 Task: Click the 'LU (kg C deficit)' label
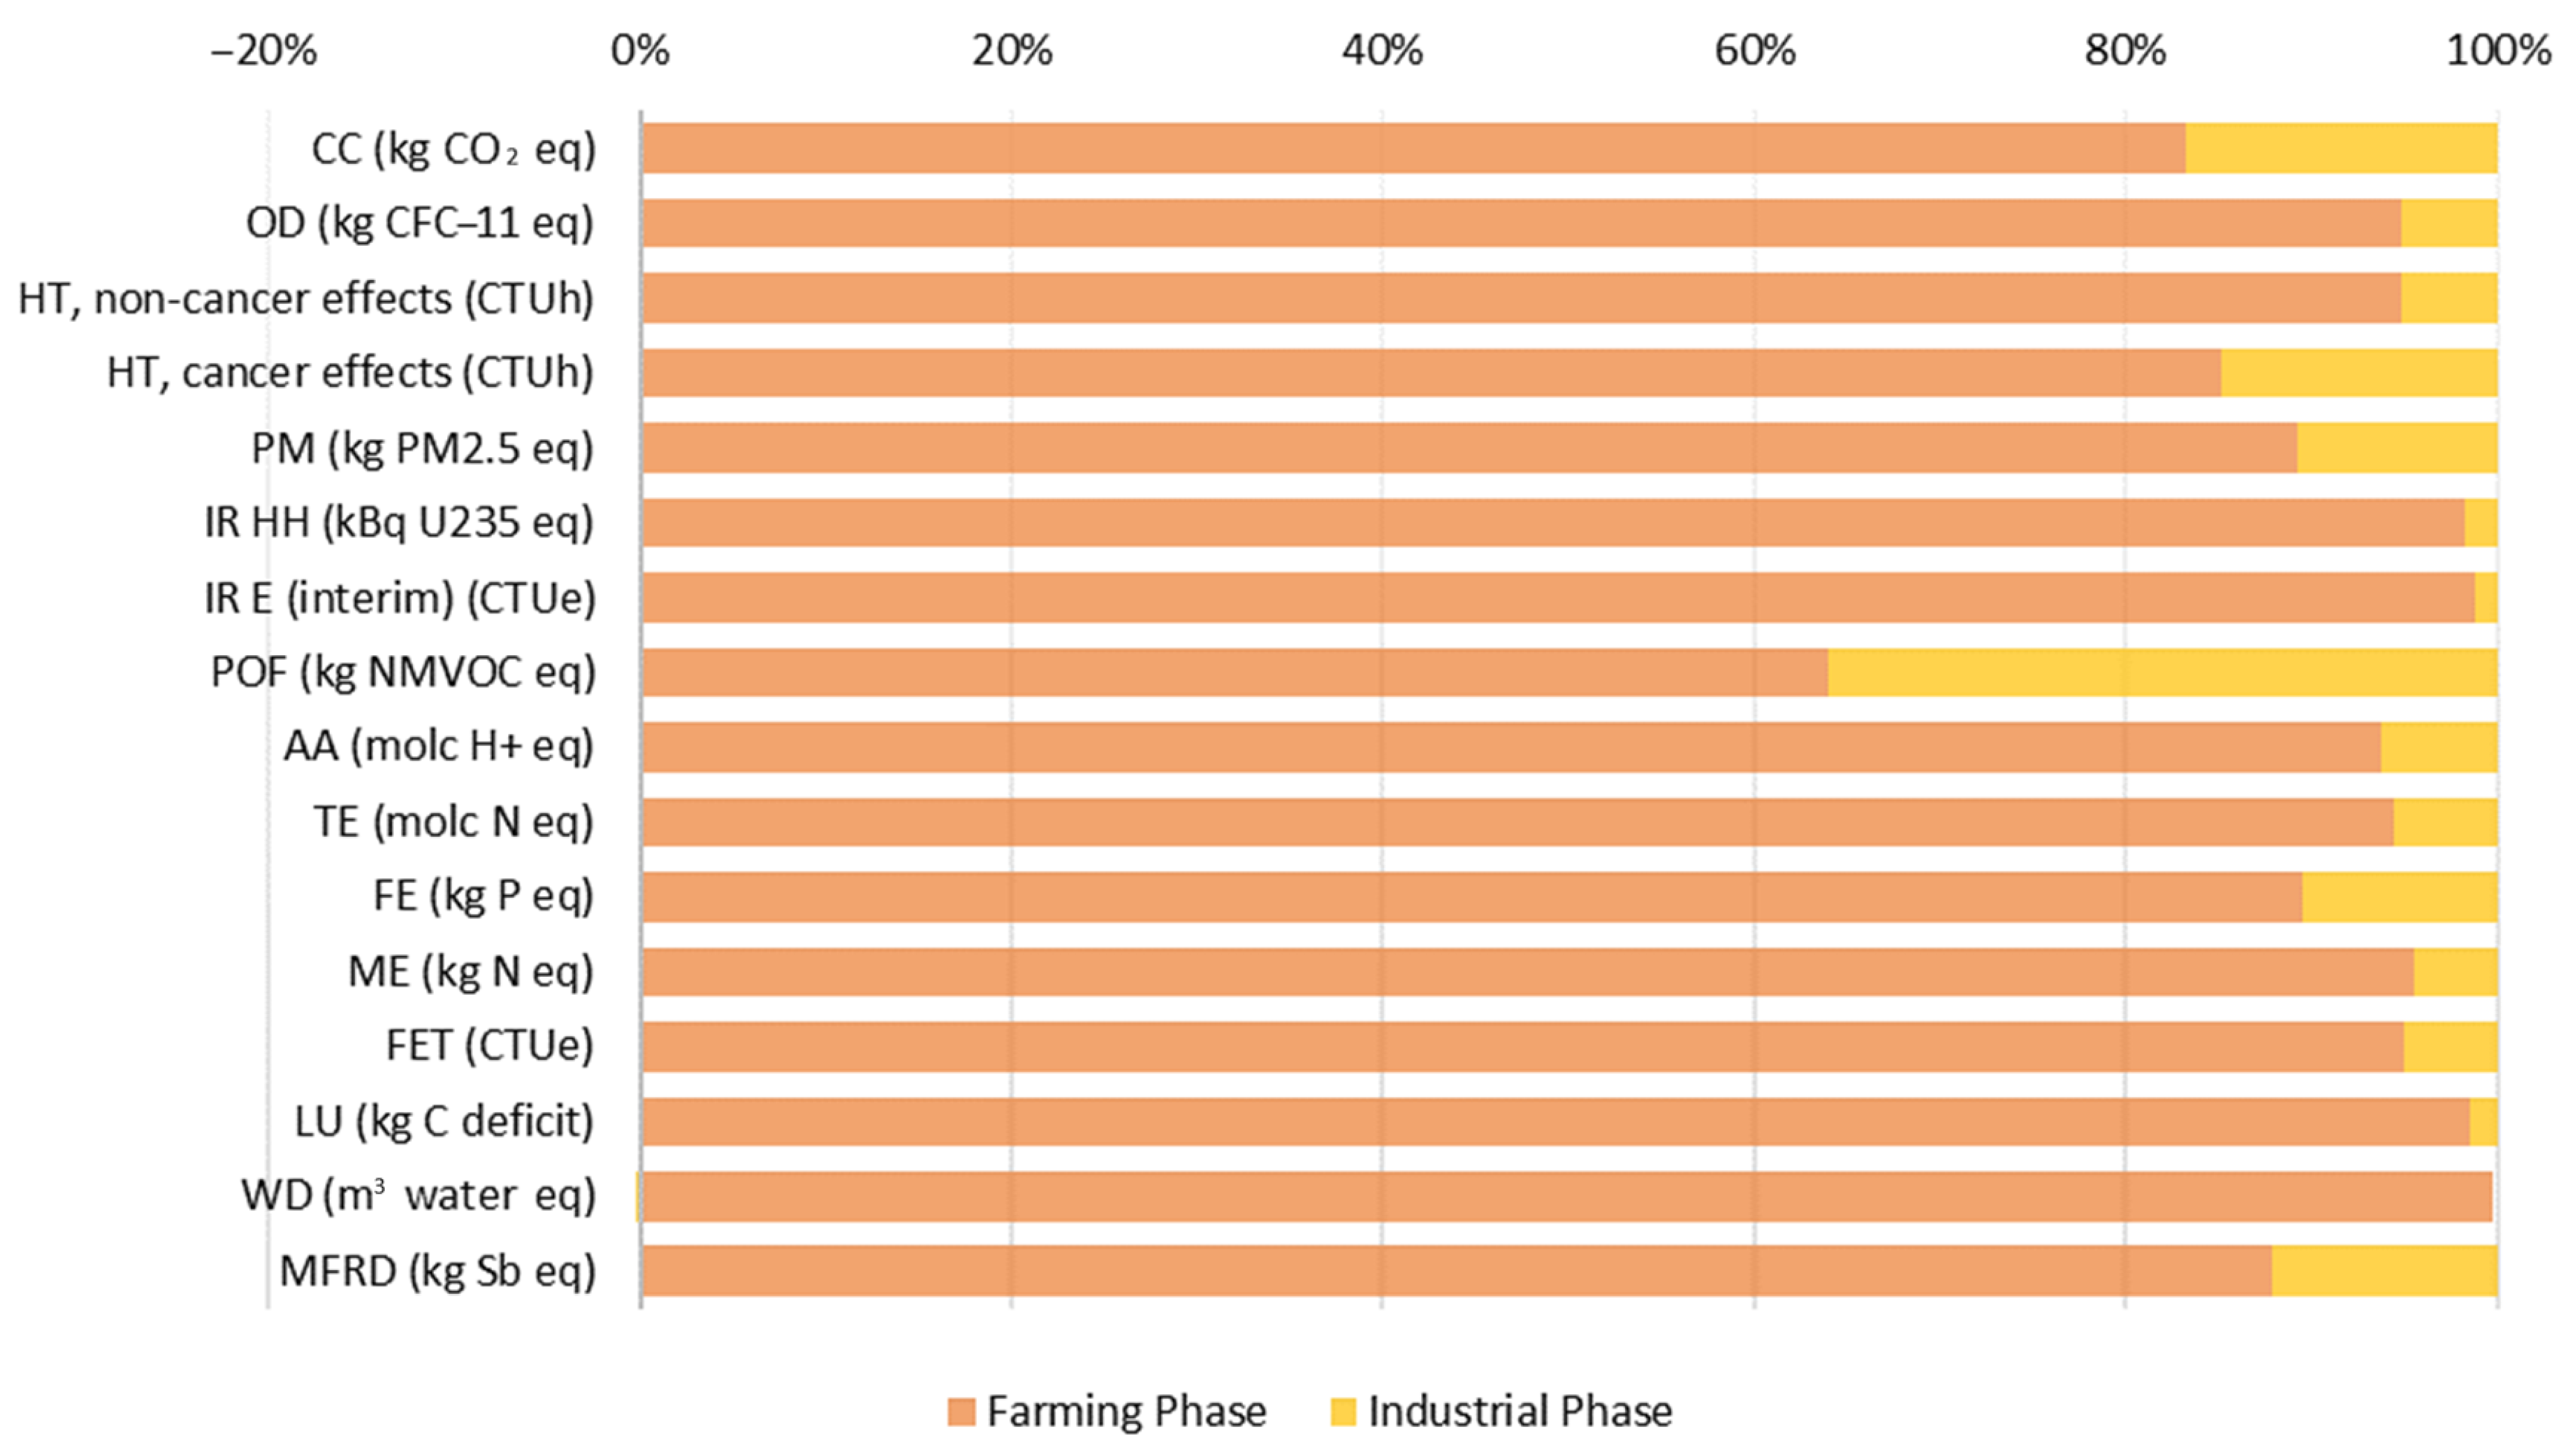pyautogui.click(x=444, y=1121)
